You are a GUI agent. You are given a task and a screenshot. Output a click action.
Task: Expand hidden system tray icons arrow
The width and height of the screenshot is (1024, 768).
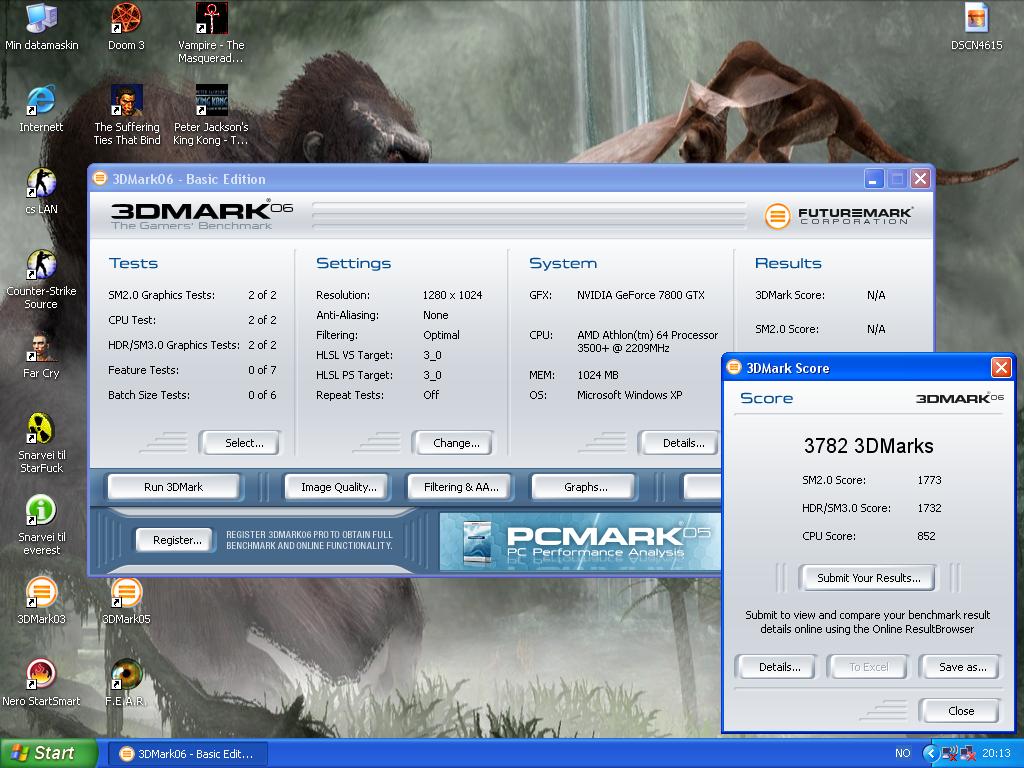pyautogui.click(x=930, y=754)
